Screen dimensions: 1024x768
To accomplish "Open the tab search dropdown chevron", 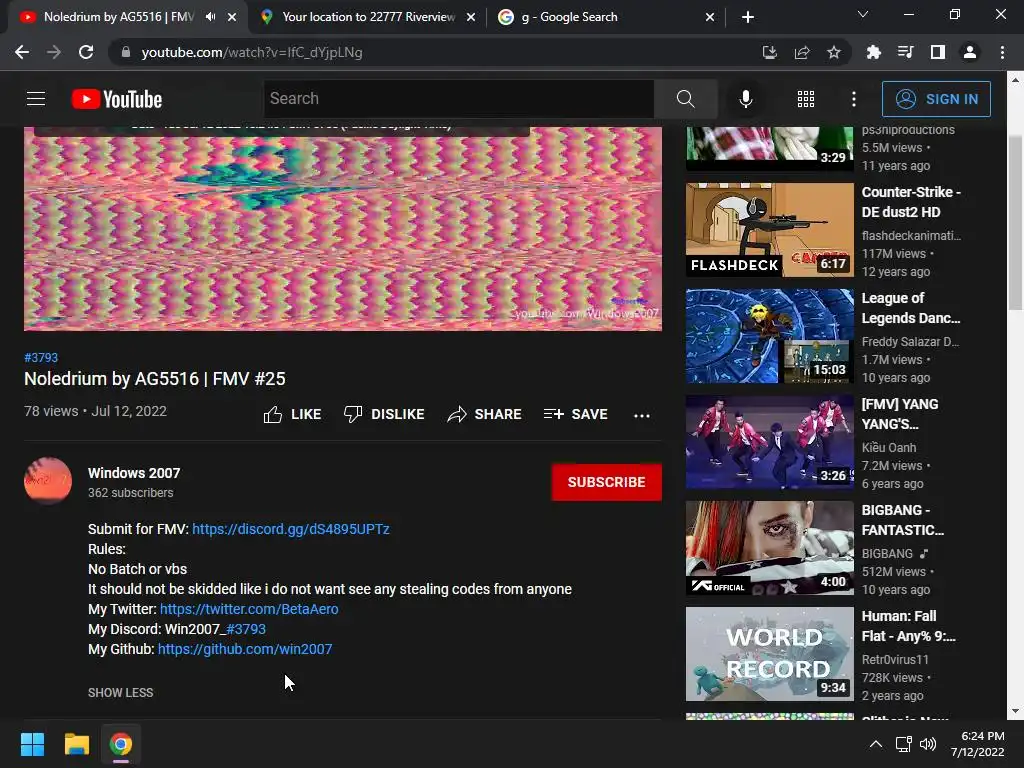I will (x=863, y=14).
